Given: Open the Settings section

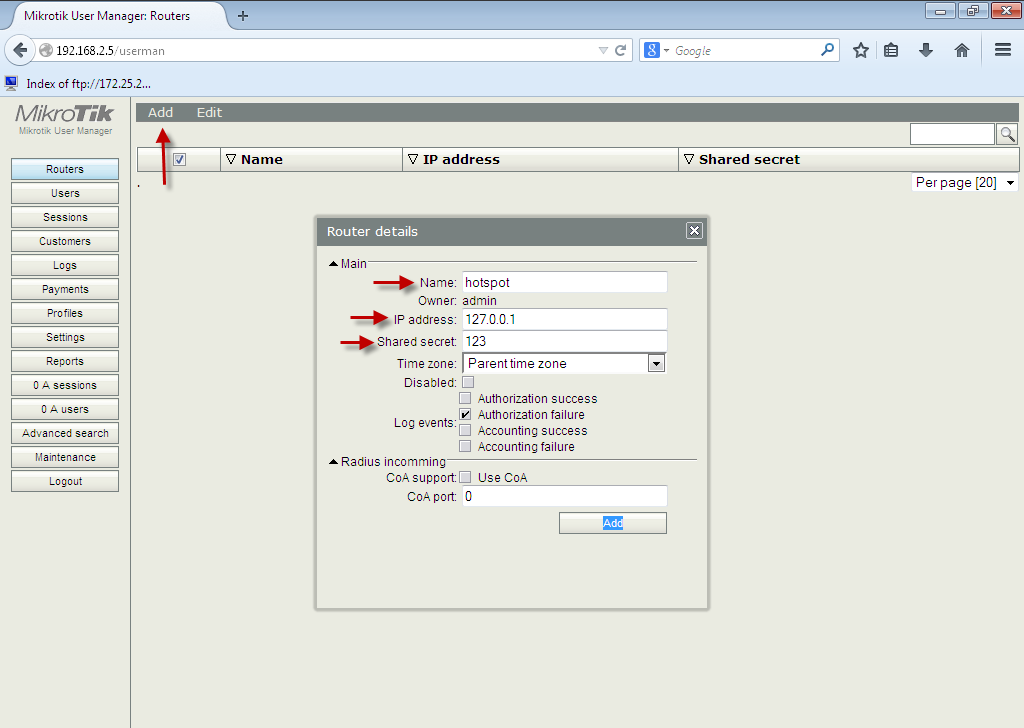Looking at the screenshot, I should [x=65, y=337].
